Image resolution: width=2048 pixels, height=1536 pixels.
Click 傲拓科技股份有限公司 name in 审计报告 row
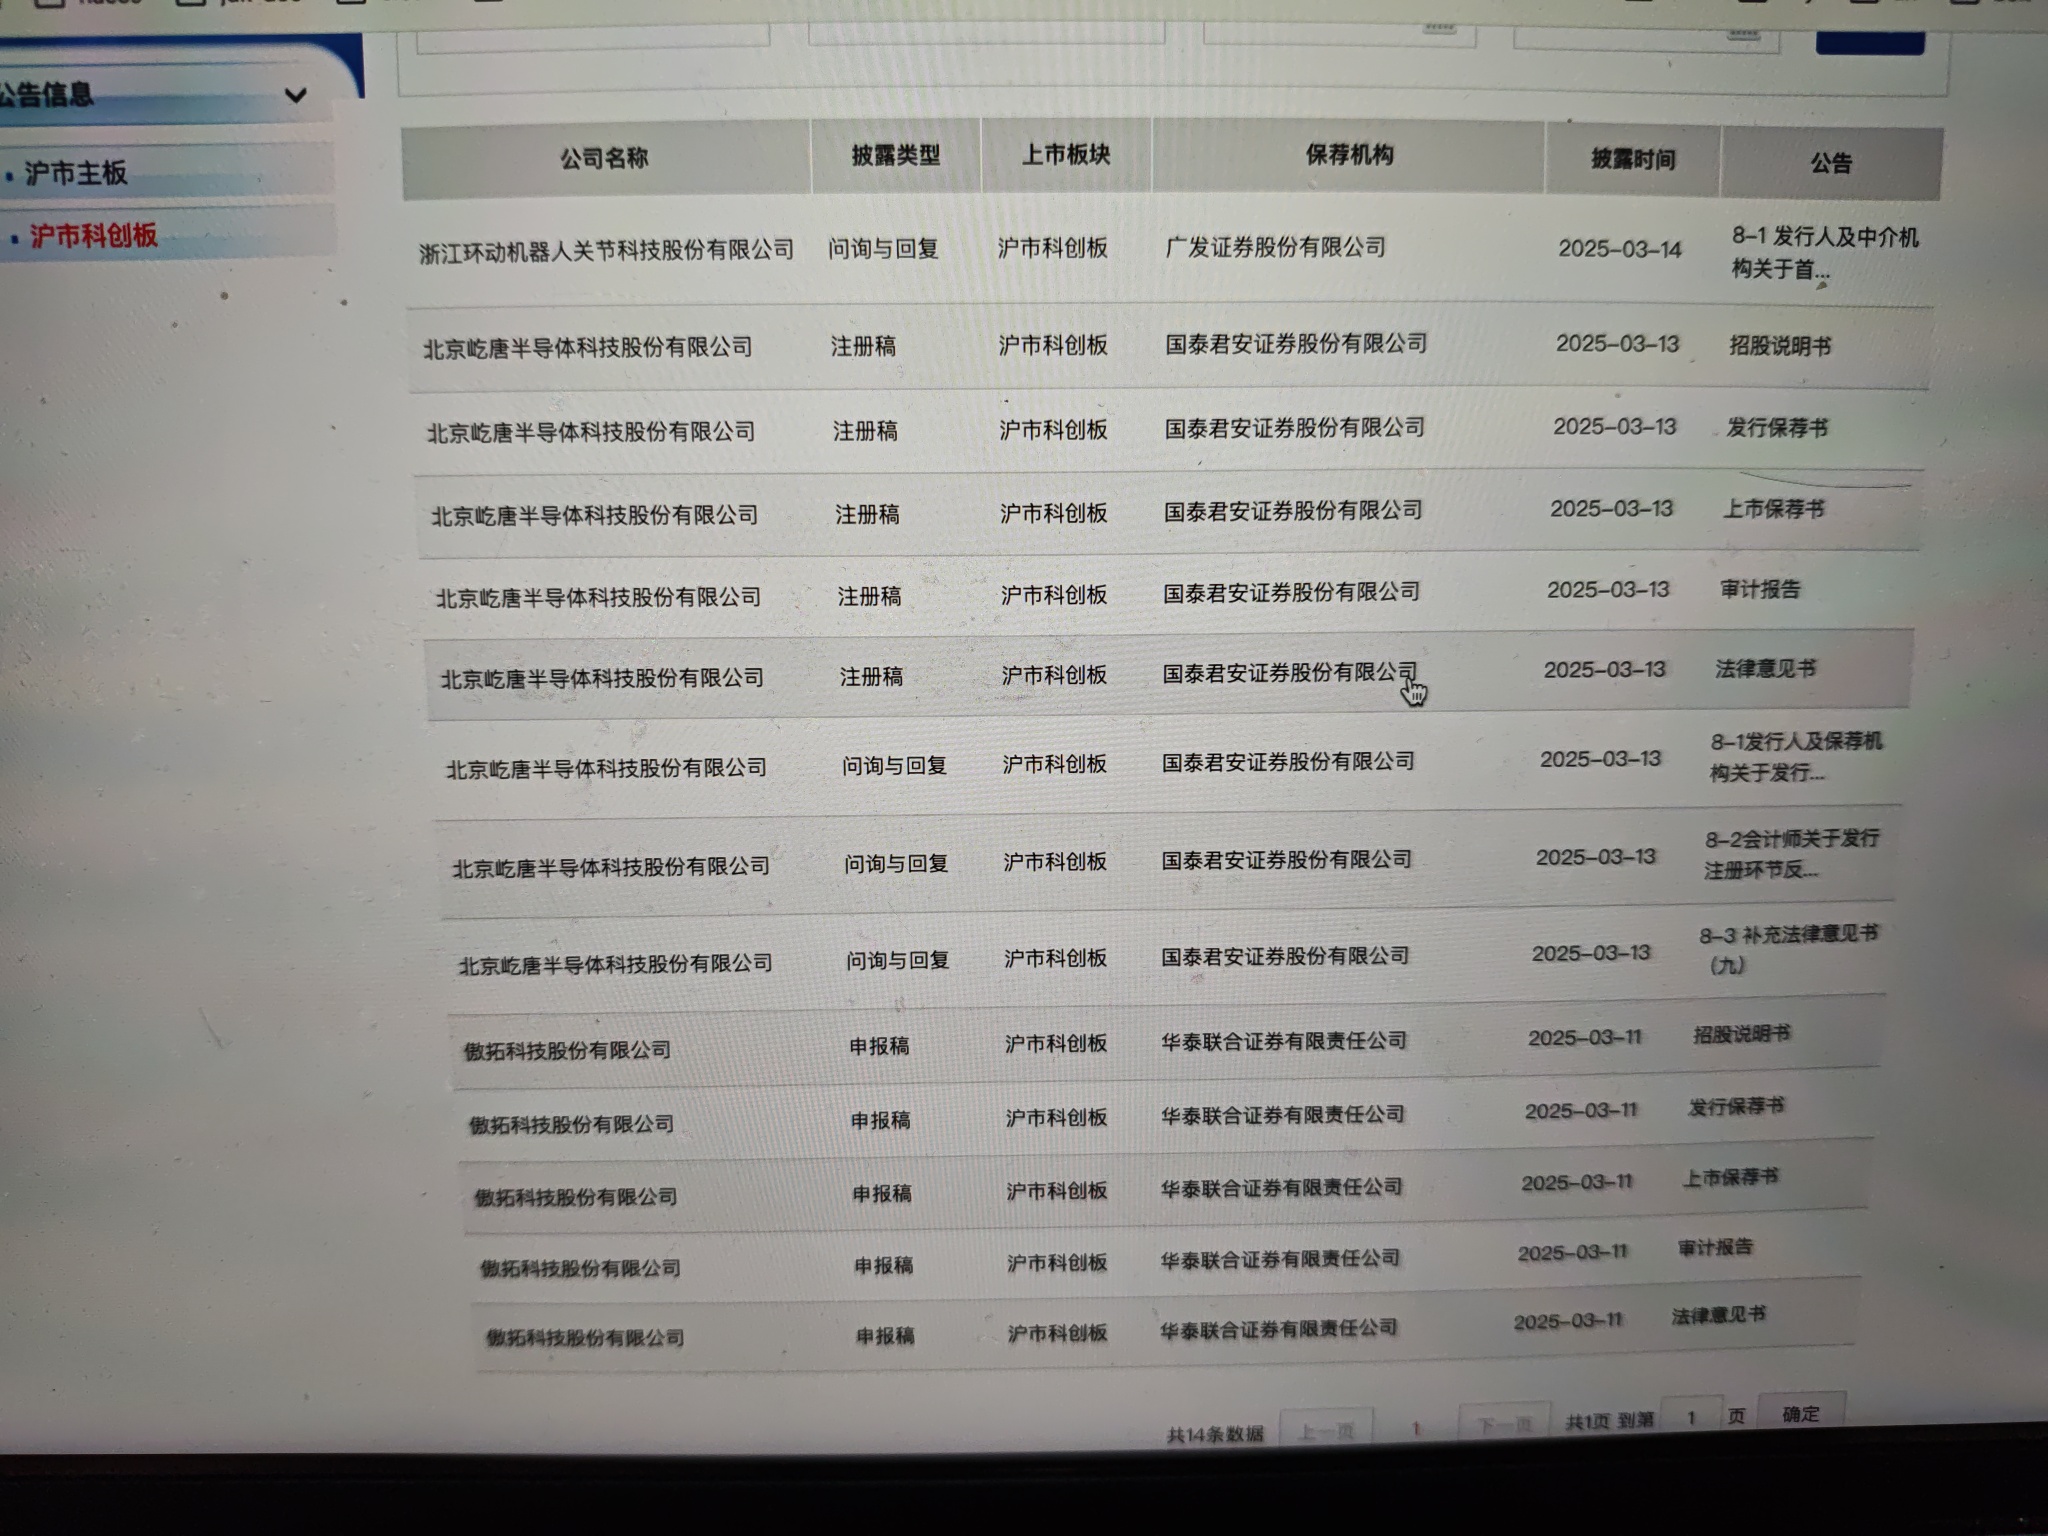580,1268
